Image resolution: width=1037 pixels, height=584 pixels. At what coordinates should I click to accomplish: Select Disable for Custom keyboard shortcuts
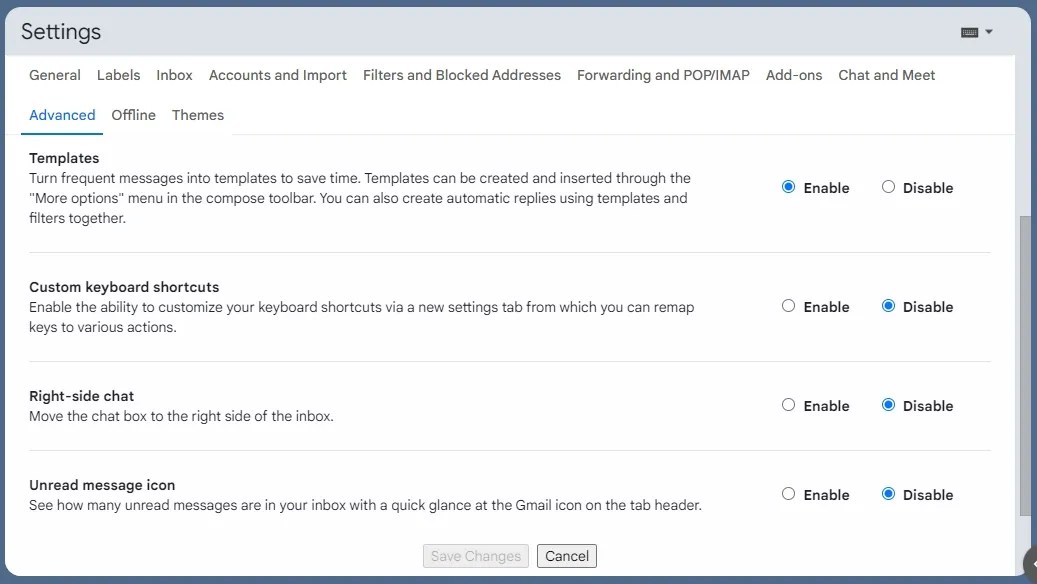coord(888,306)
